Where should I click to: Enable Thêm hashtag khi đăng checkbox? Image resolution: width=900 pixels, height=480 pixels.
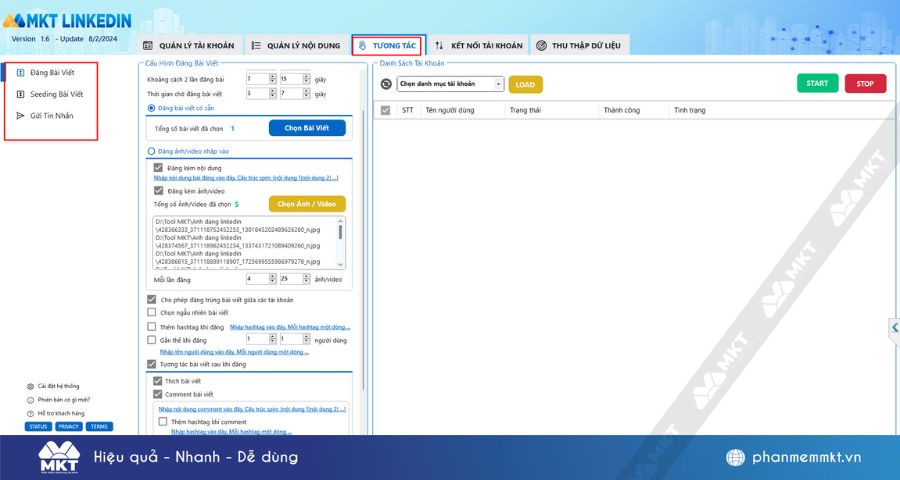[x=152, y=327]
